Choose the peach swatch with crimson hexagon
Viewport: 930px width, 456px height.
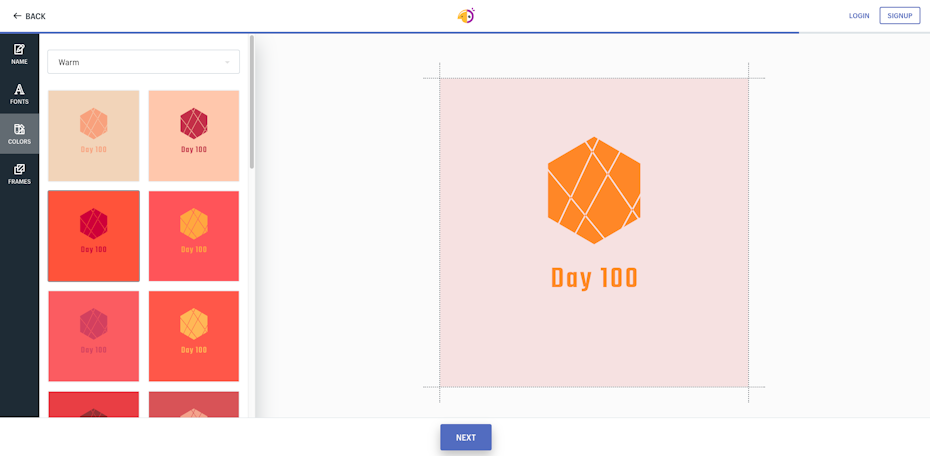click(194, 136)
